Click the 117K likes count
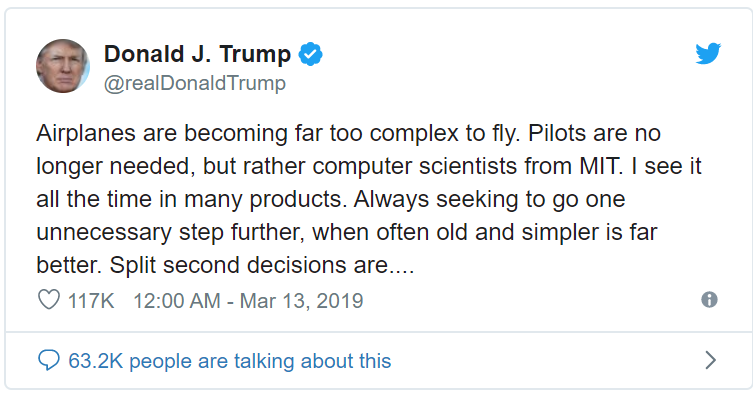This screenshot has width=753, height=393. click(91, 301)
